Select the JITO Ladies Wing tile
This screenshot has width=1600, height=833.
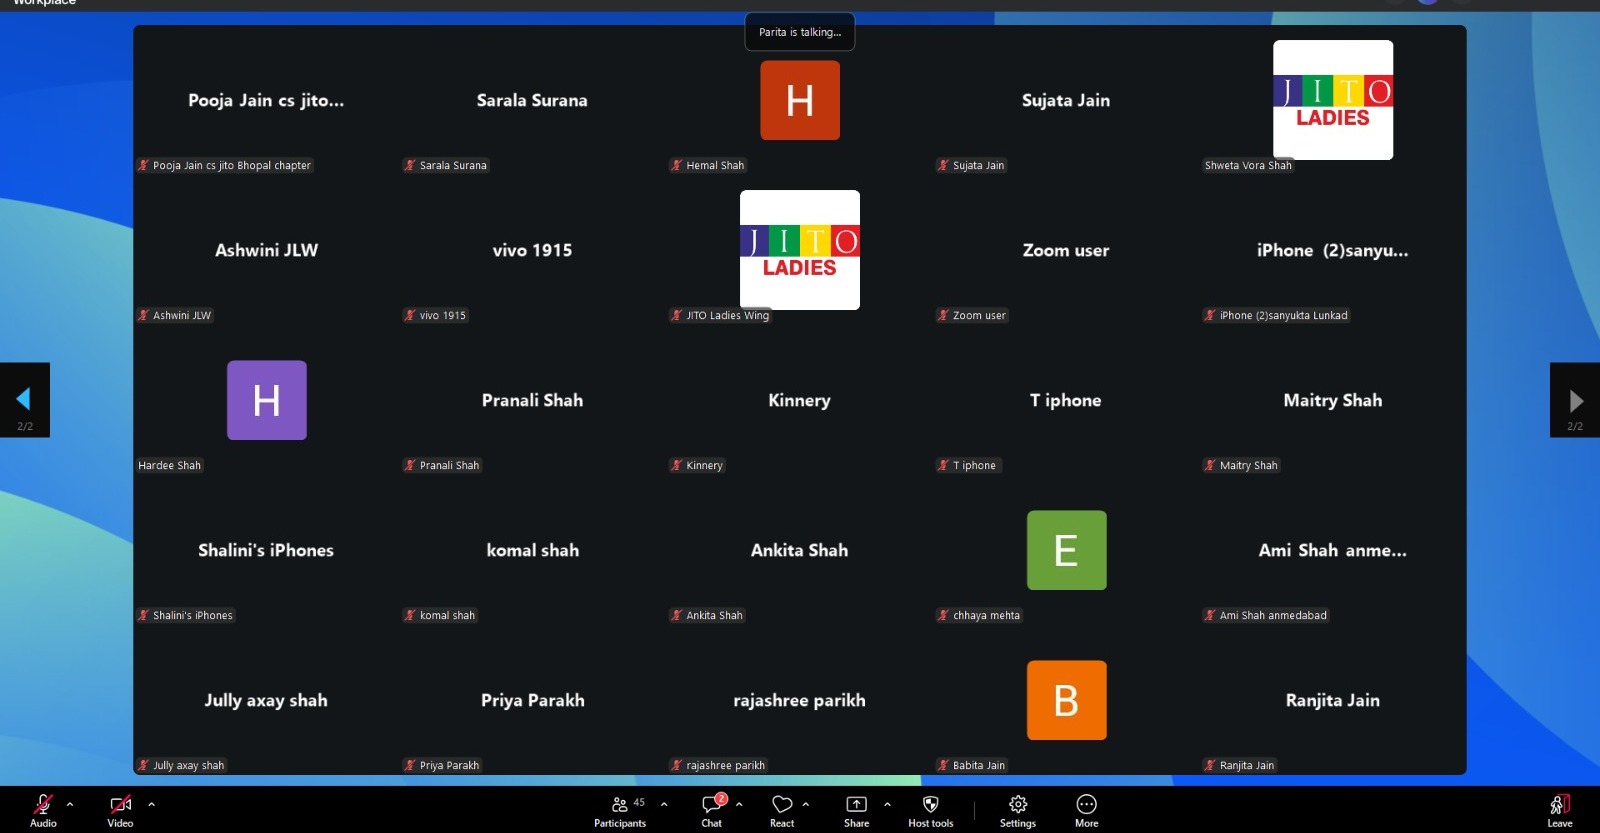pos(799,250)
